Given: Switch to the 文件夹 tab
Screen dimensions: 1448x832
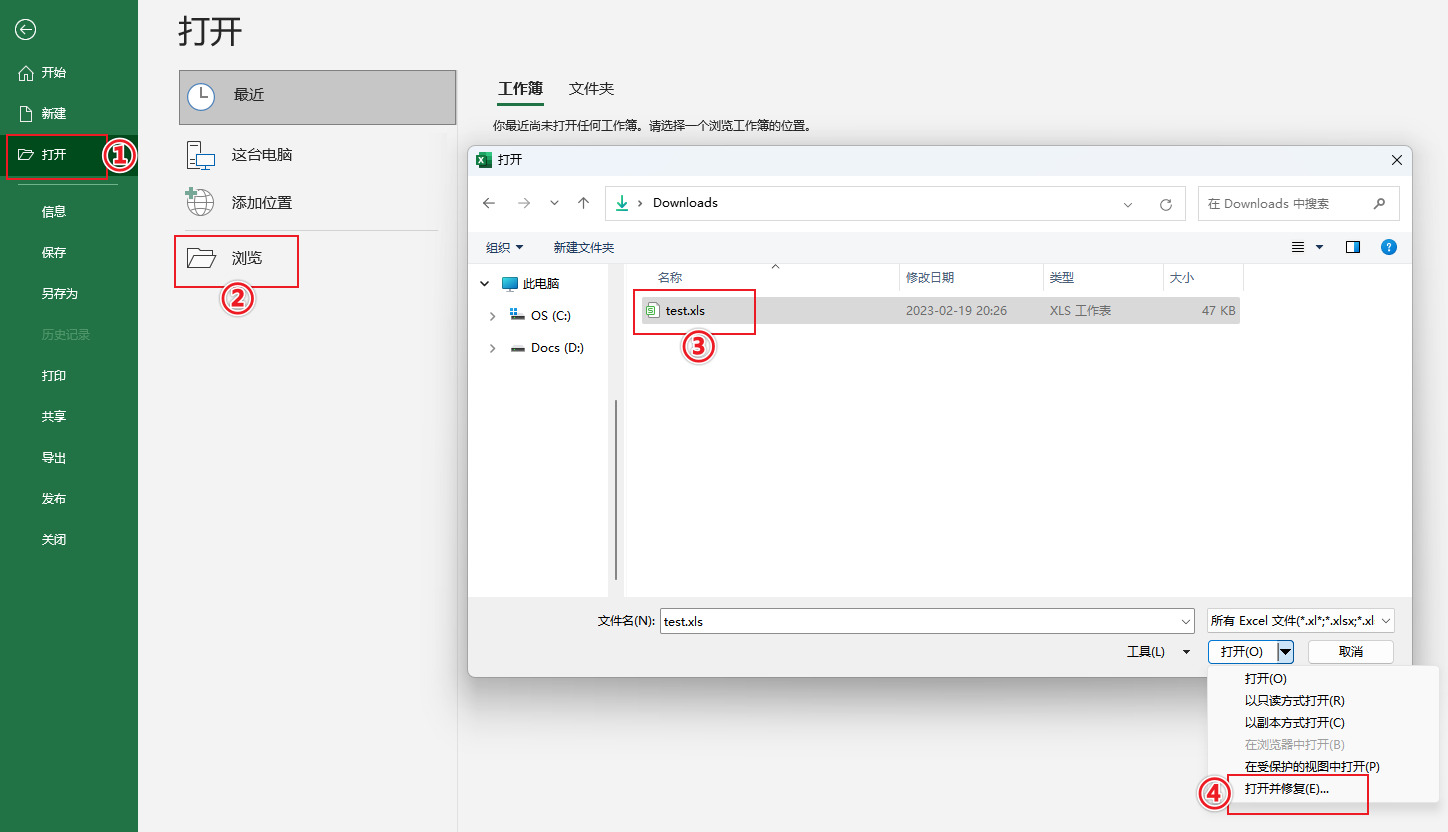Looking at the screenshot, I should [591, 89].
